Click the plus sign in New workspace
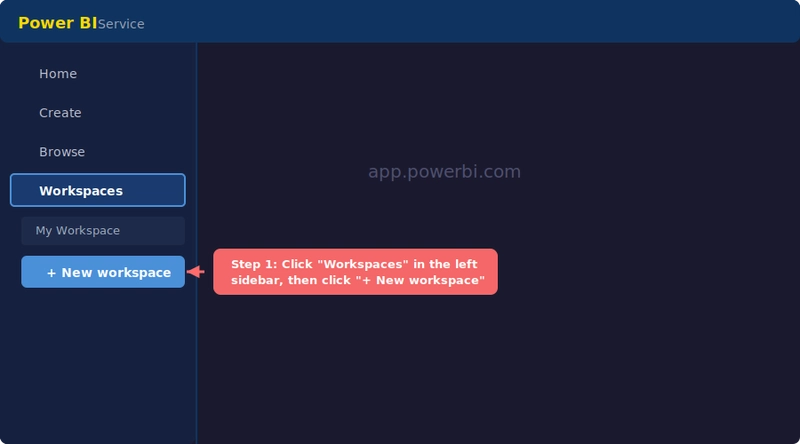This screenshot has height=444, width=800. coord(51,272)
